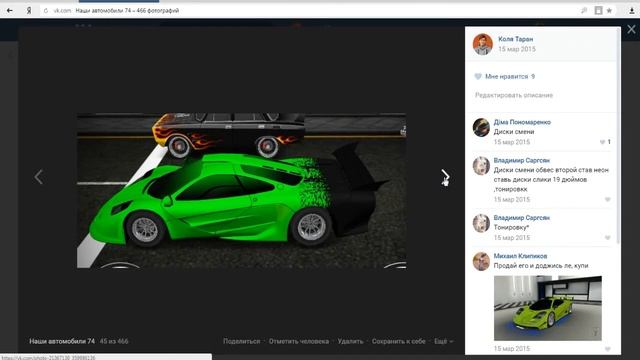640x360 pixels.
Task: Close the photo viewer with the X
Action: [x=631, y=29]
